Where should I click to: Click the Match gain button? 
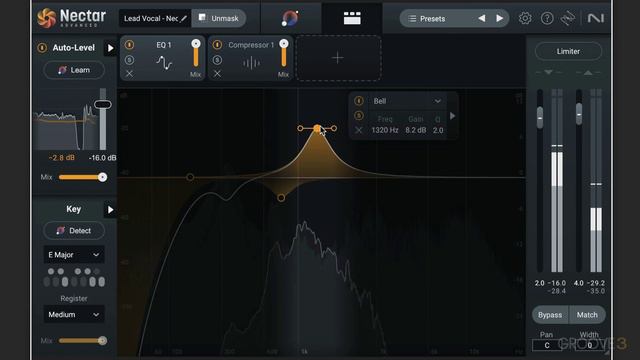coord(587,315)
